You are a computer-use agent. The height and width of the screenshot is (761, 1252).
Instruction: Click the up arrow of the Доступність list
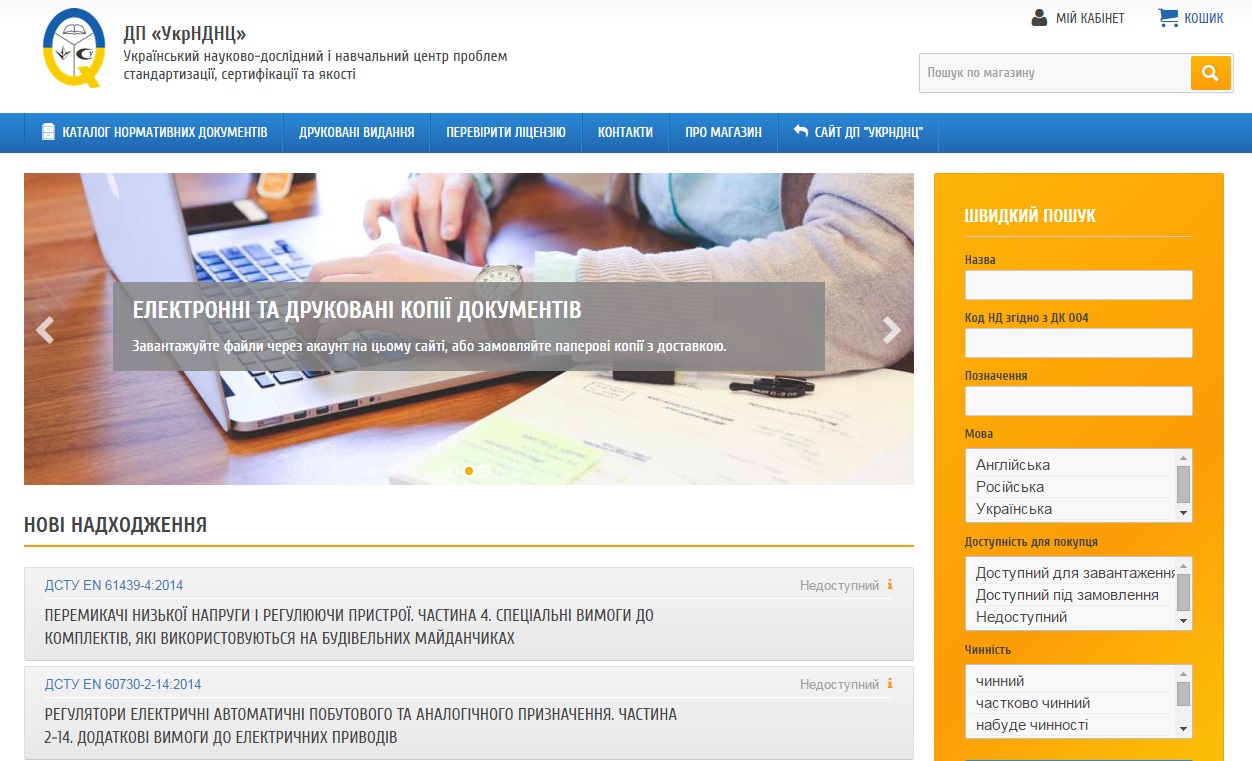1184,565
